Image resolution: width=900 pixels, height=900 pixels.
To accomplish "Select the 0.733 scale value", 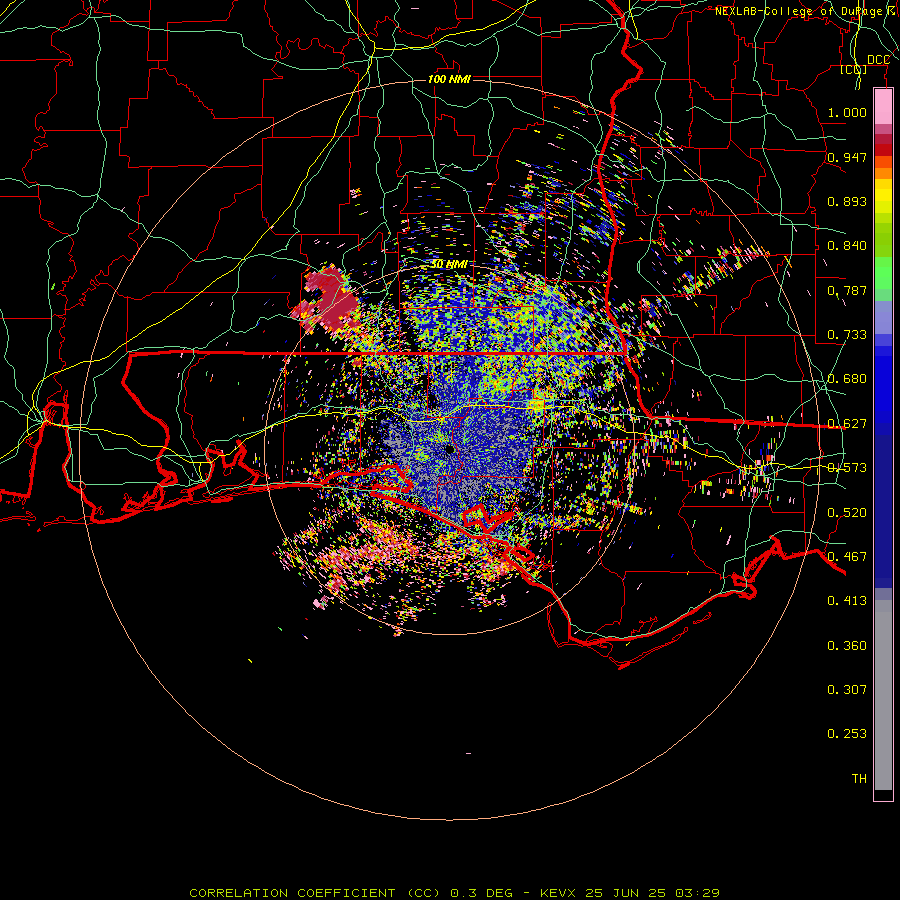I will (x=847, y=335).
